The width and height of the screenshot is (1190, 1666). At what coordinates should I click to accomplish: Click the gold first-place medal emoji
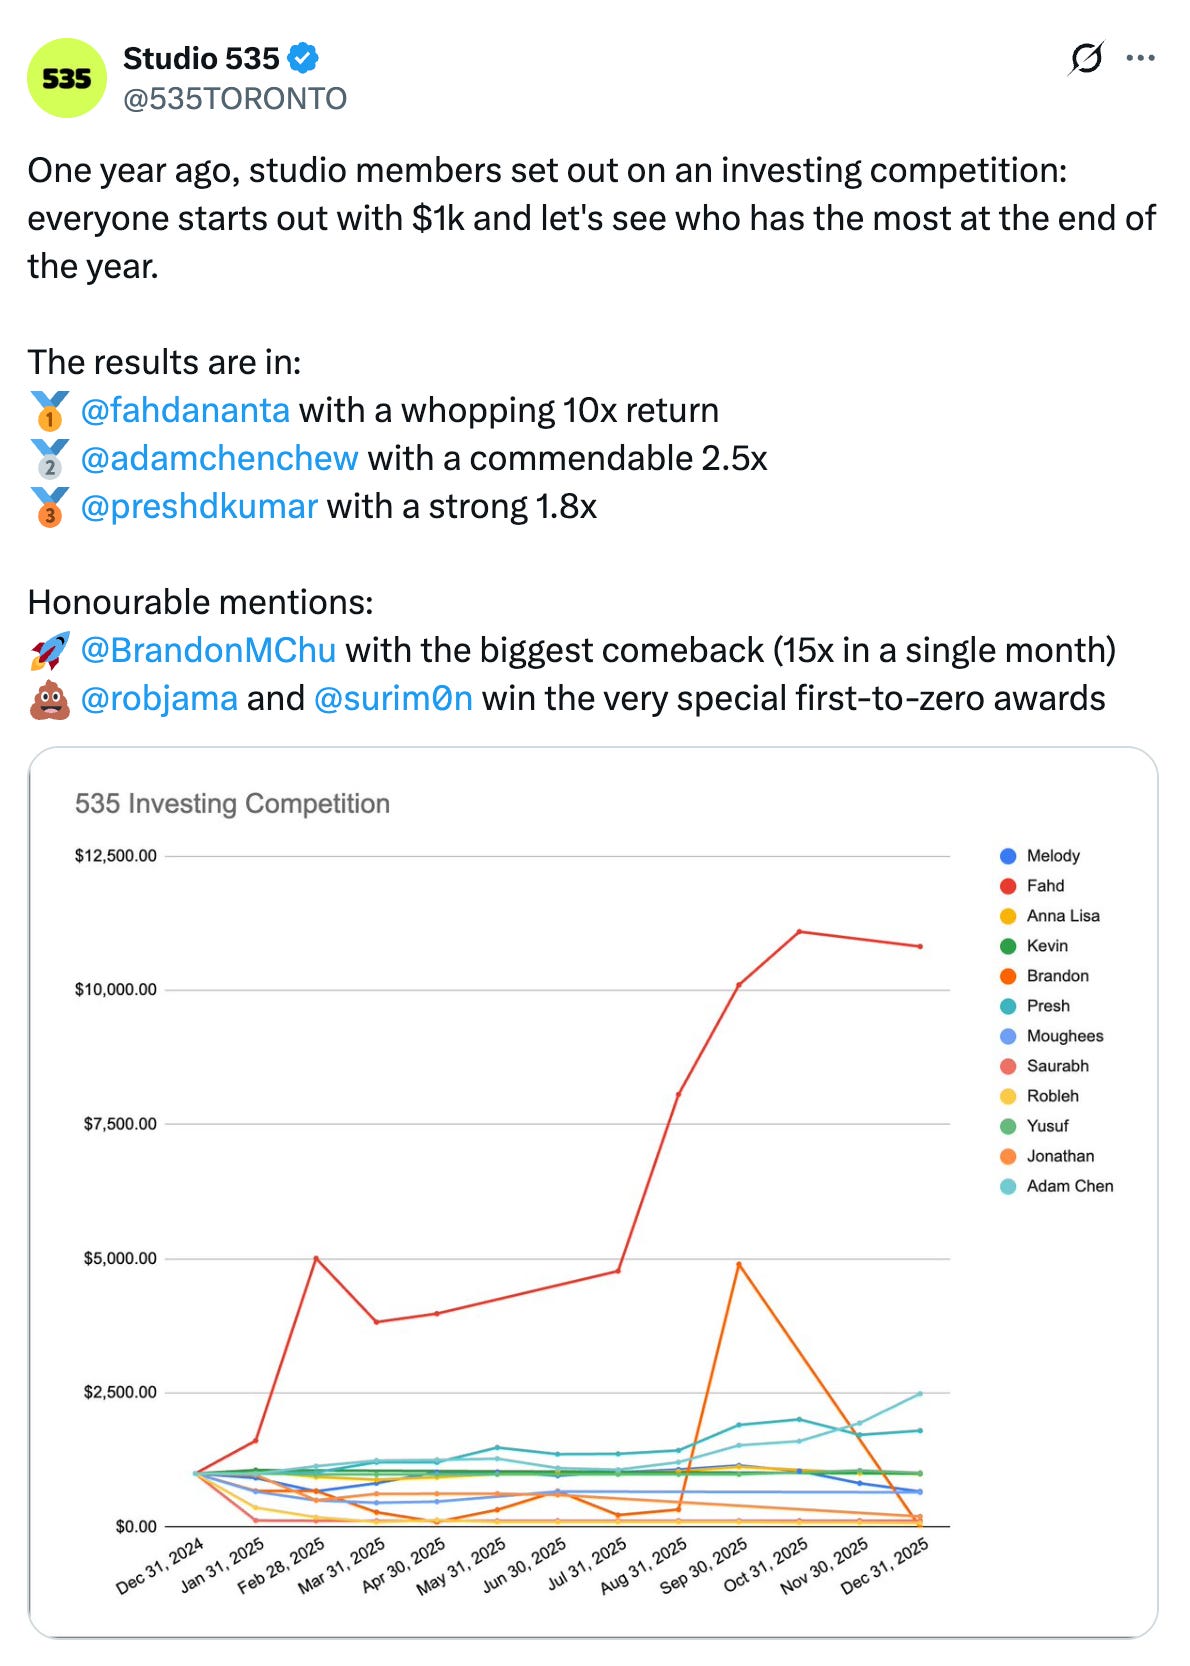point(49,410)
